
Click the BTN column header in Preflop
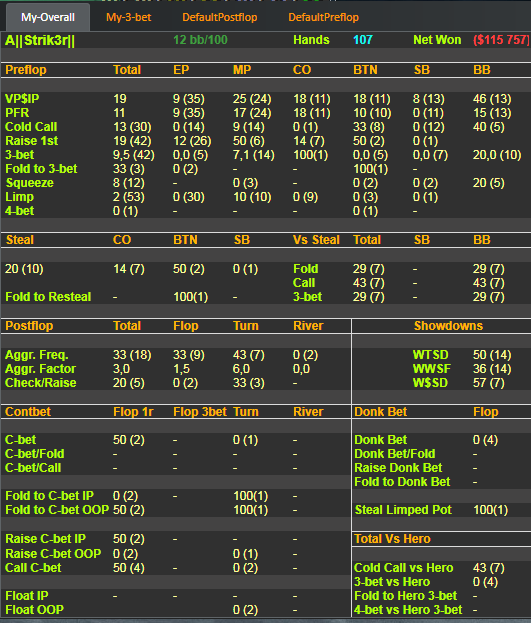(365, 70)
